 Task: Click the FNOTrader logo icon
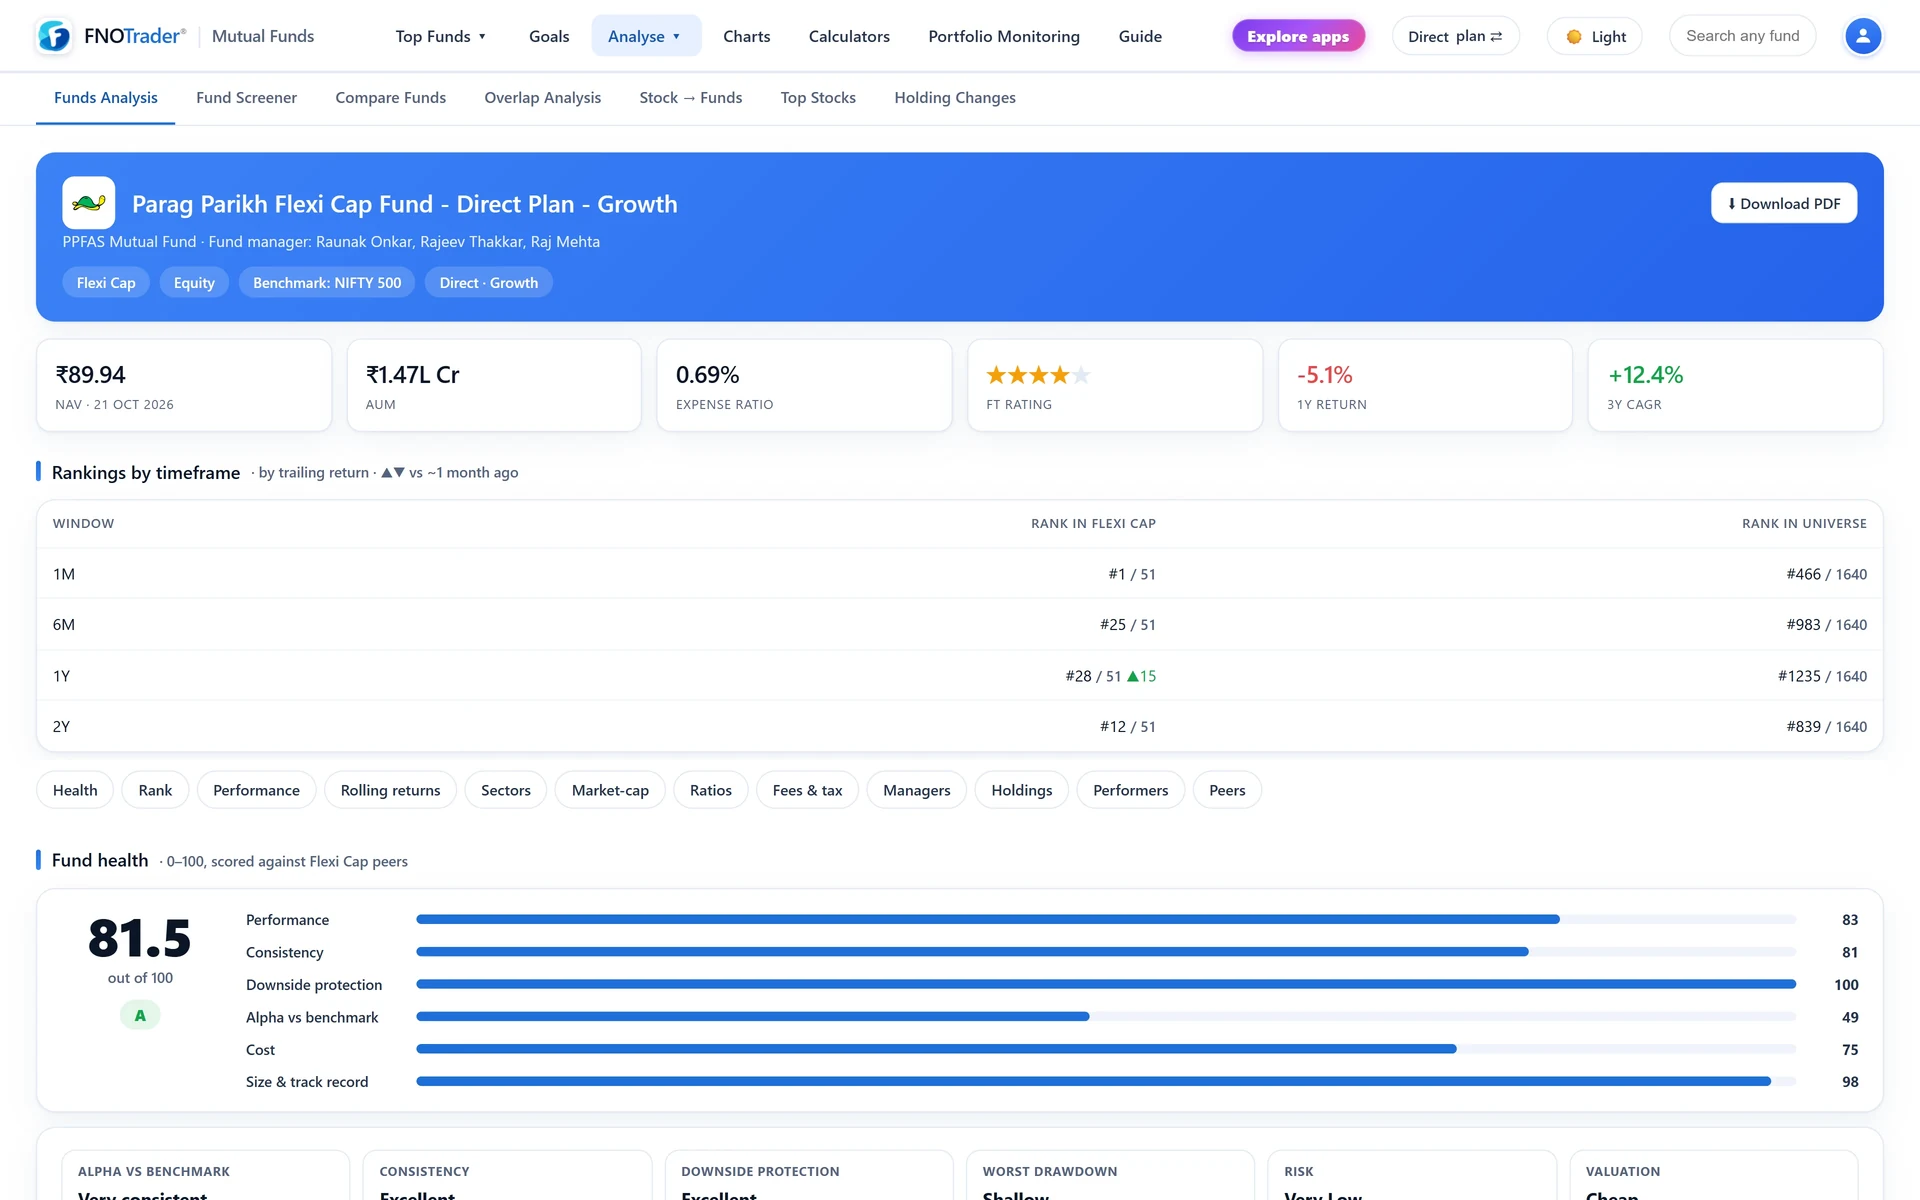(54, 36)
